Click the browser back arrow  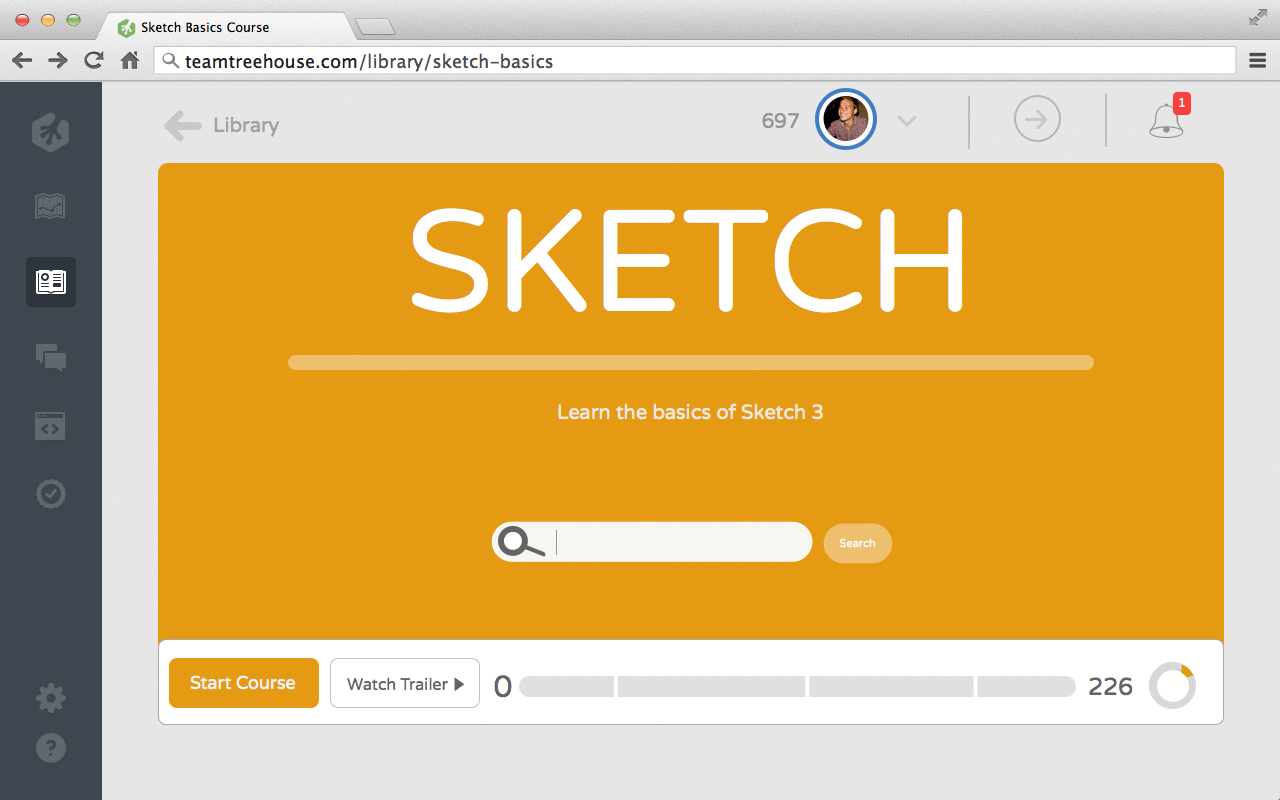22,61
